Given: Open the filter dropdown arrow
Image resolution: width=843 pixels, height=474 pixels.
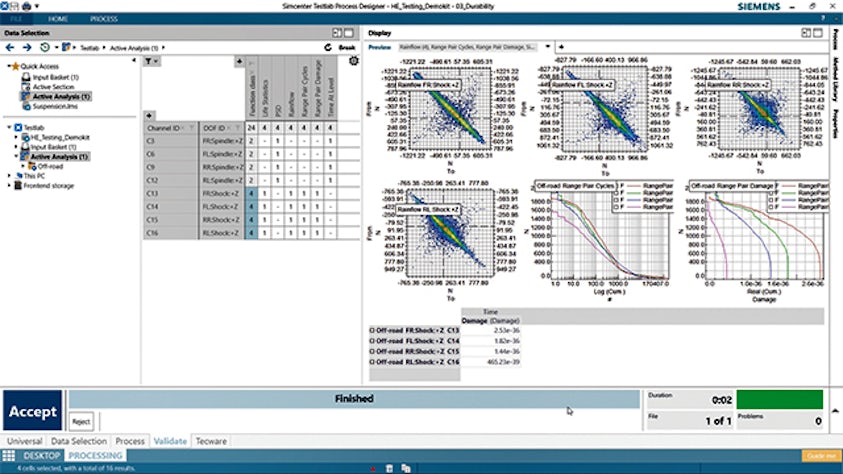Looking at the screenshot, I should [x=156, y=62].
